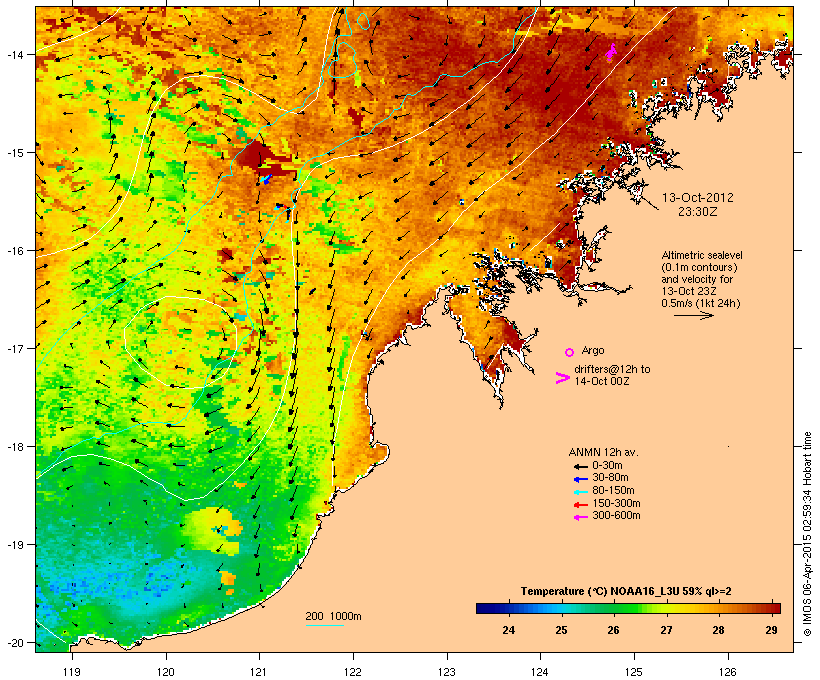Click the colorbar value 27

666,630
